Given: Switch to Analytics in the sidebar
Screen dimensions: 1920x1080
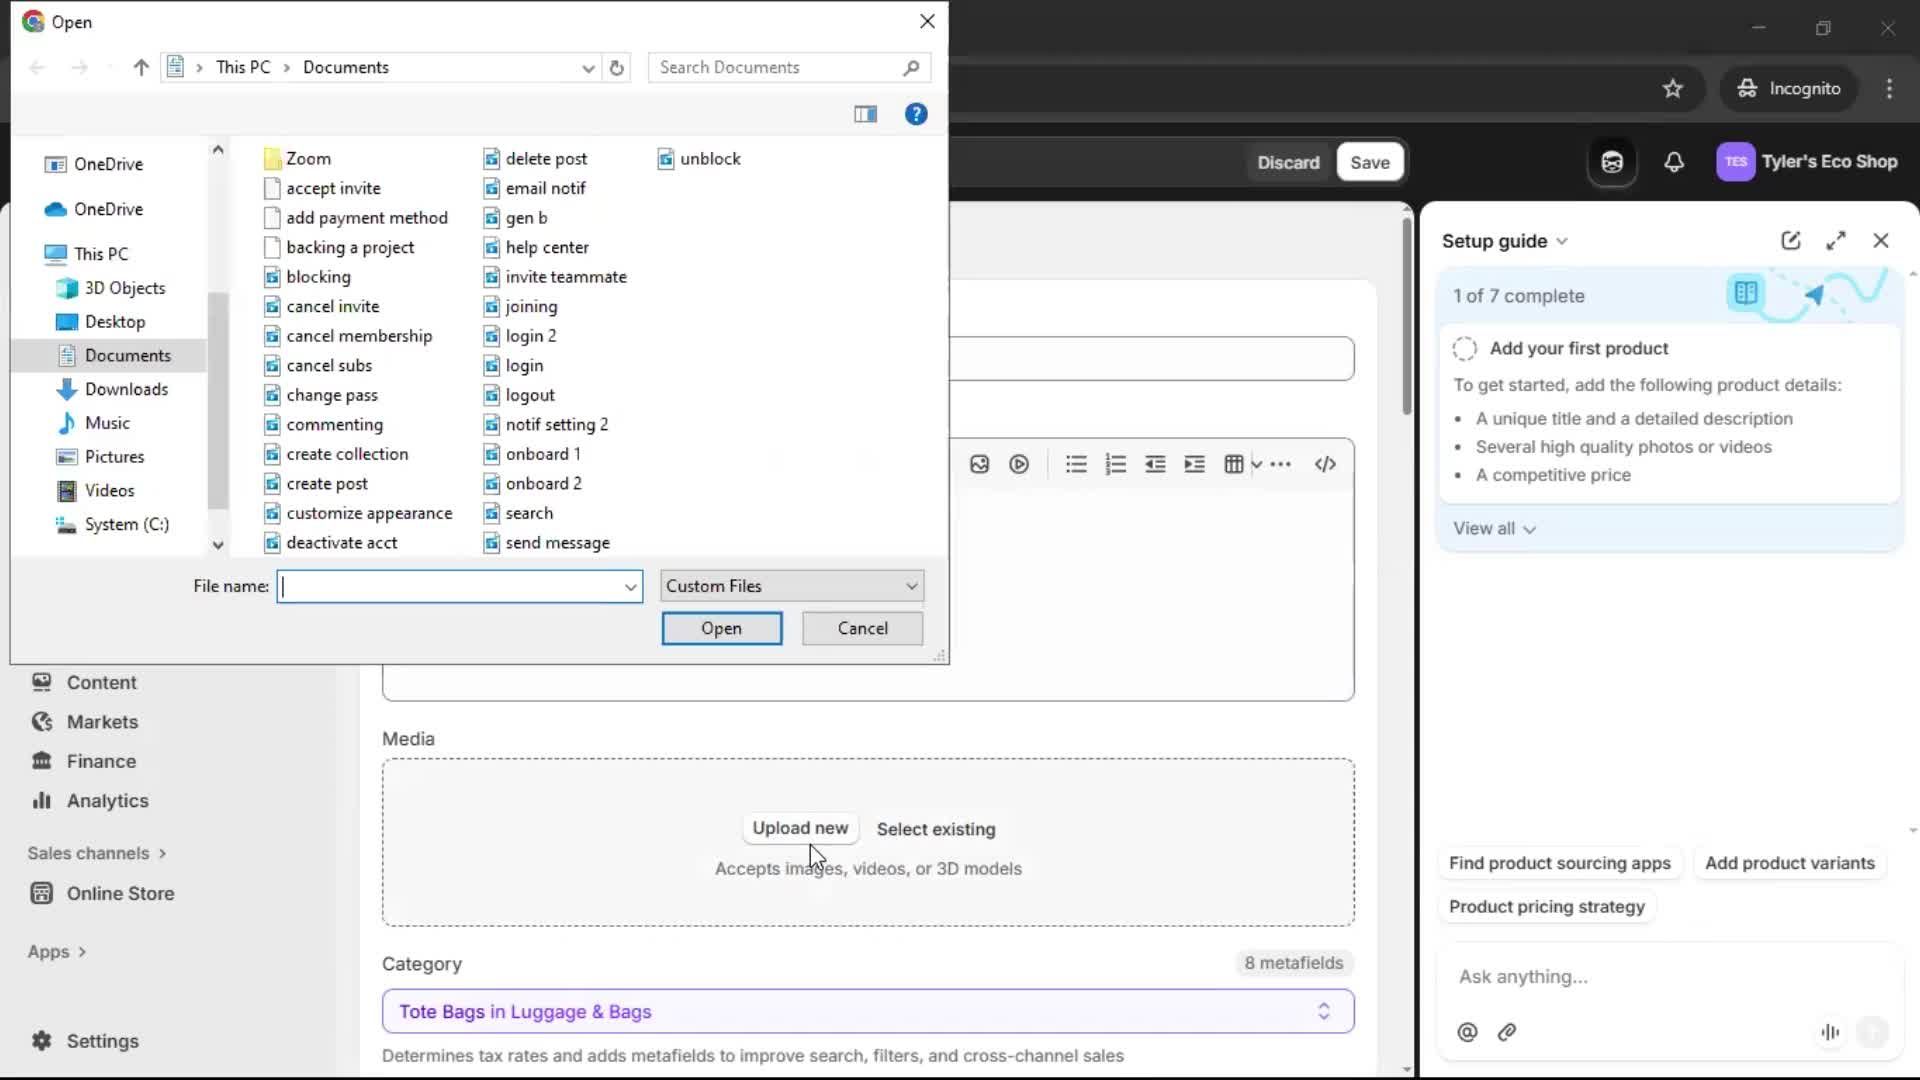Looking at the screenshot, I should 105,800.
